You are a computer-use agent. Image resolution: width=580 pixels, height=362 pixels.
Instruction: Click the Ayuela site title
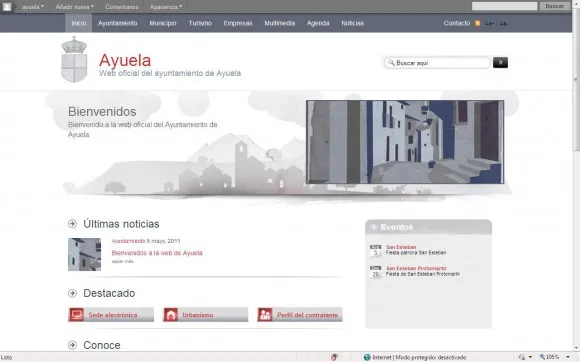pyautogui.click(x=125, y=60)
